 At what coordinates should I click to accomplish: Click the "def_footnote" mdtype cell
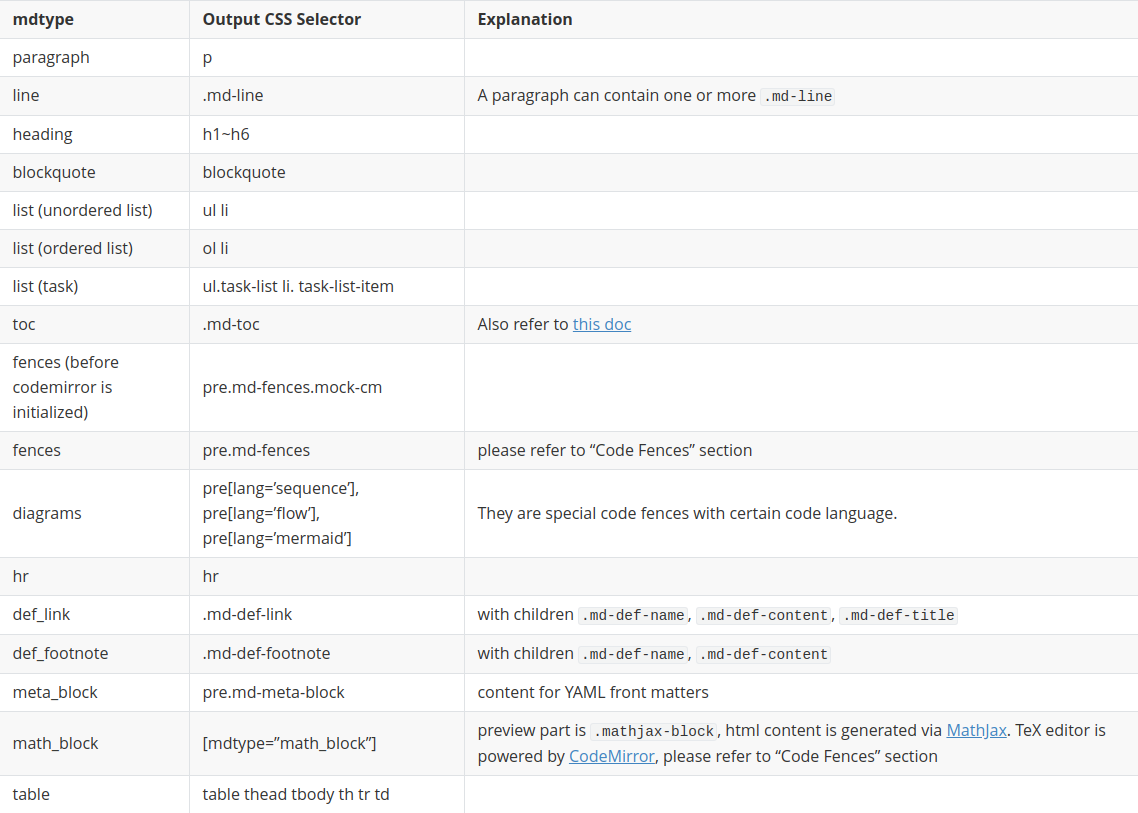pyautogui.click(x=60, y=653)
